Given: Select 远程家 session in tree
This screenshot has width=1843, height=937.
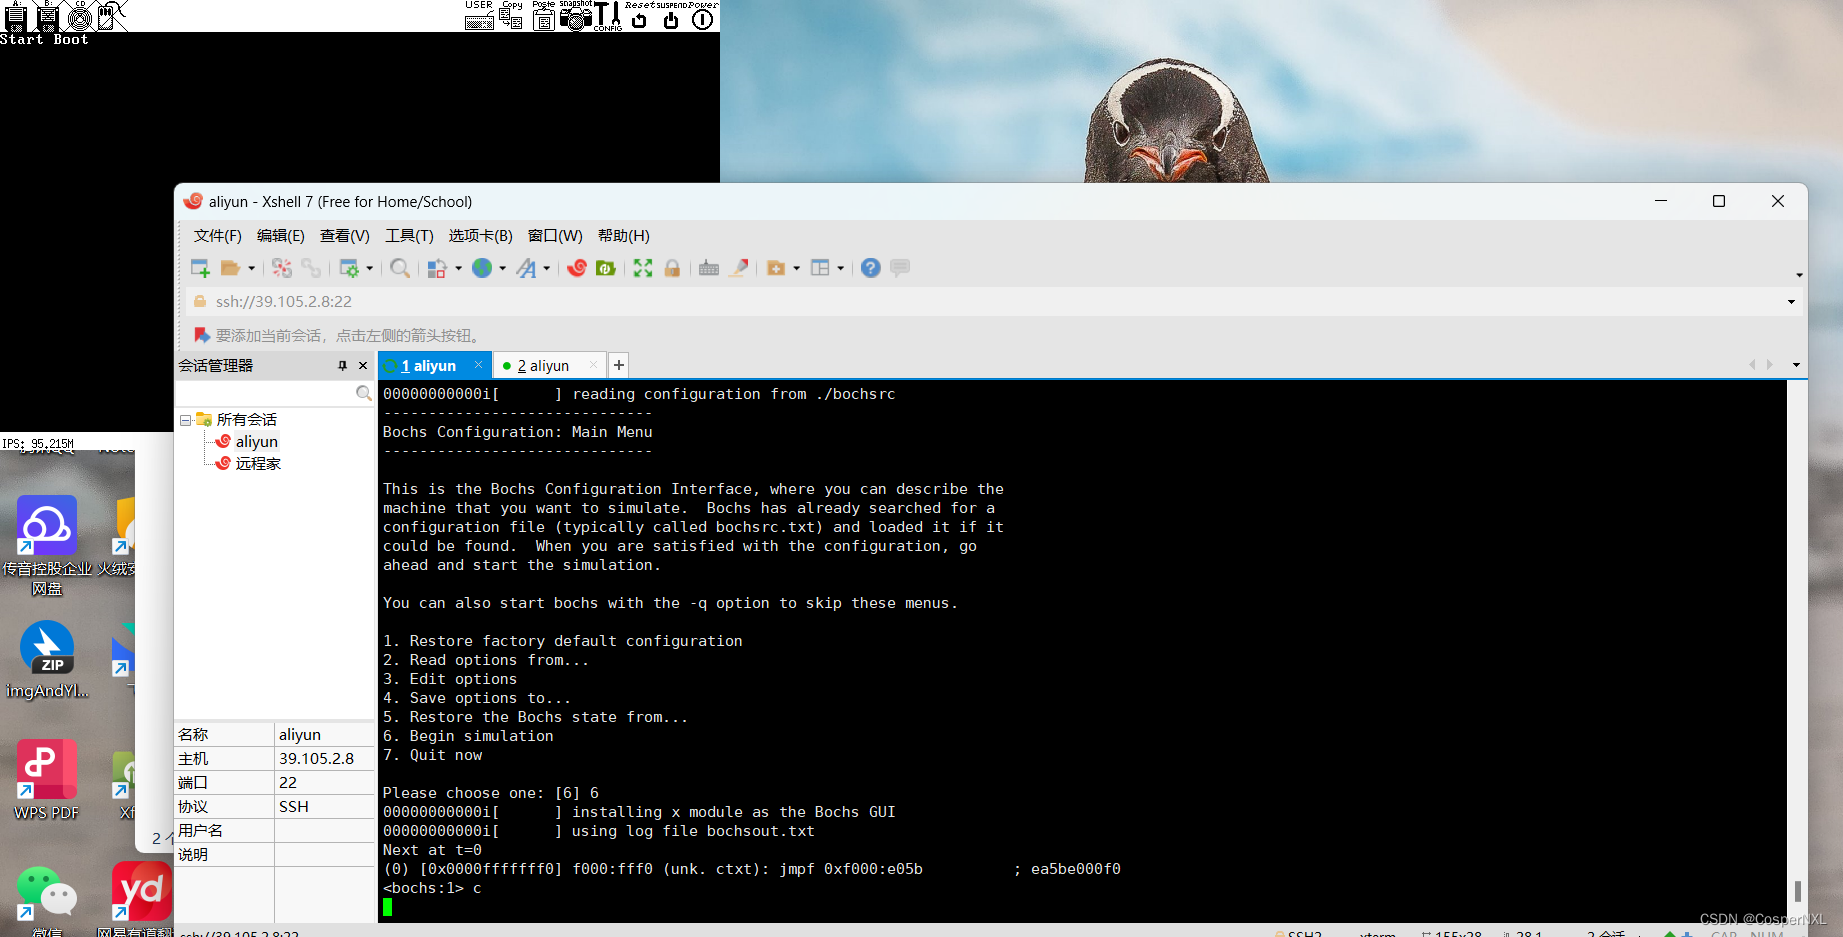Looking at the screenshot, I should 258,464.
